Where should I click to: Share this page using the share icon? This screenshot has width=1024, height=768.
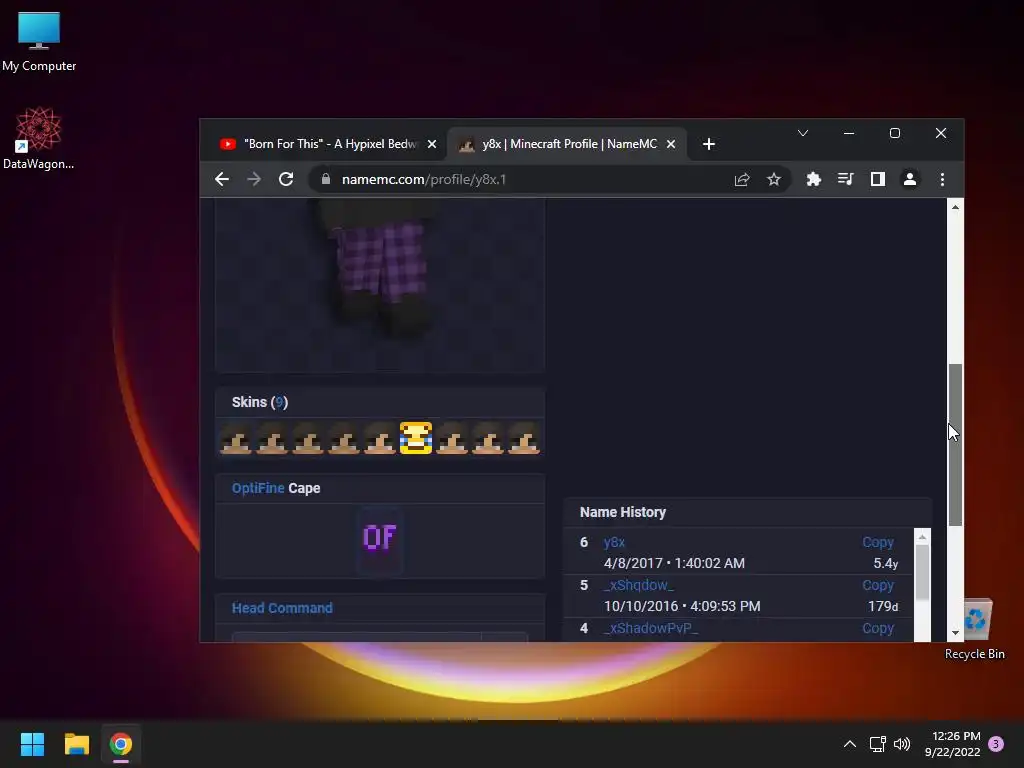[742, 179]
